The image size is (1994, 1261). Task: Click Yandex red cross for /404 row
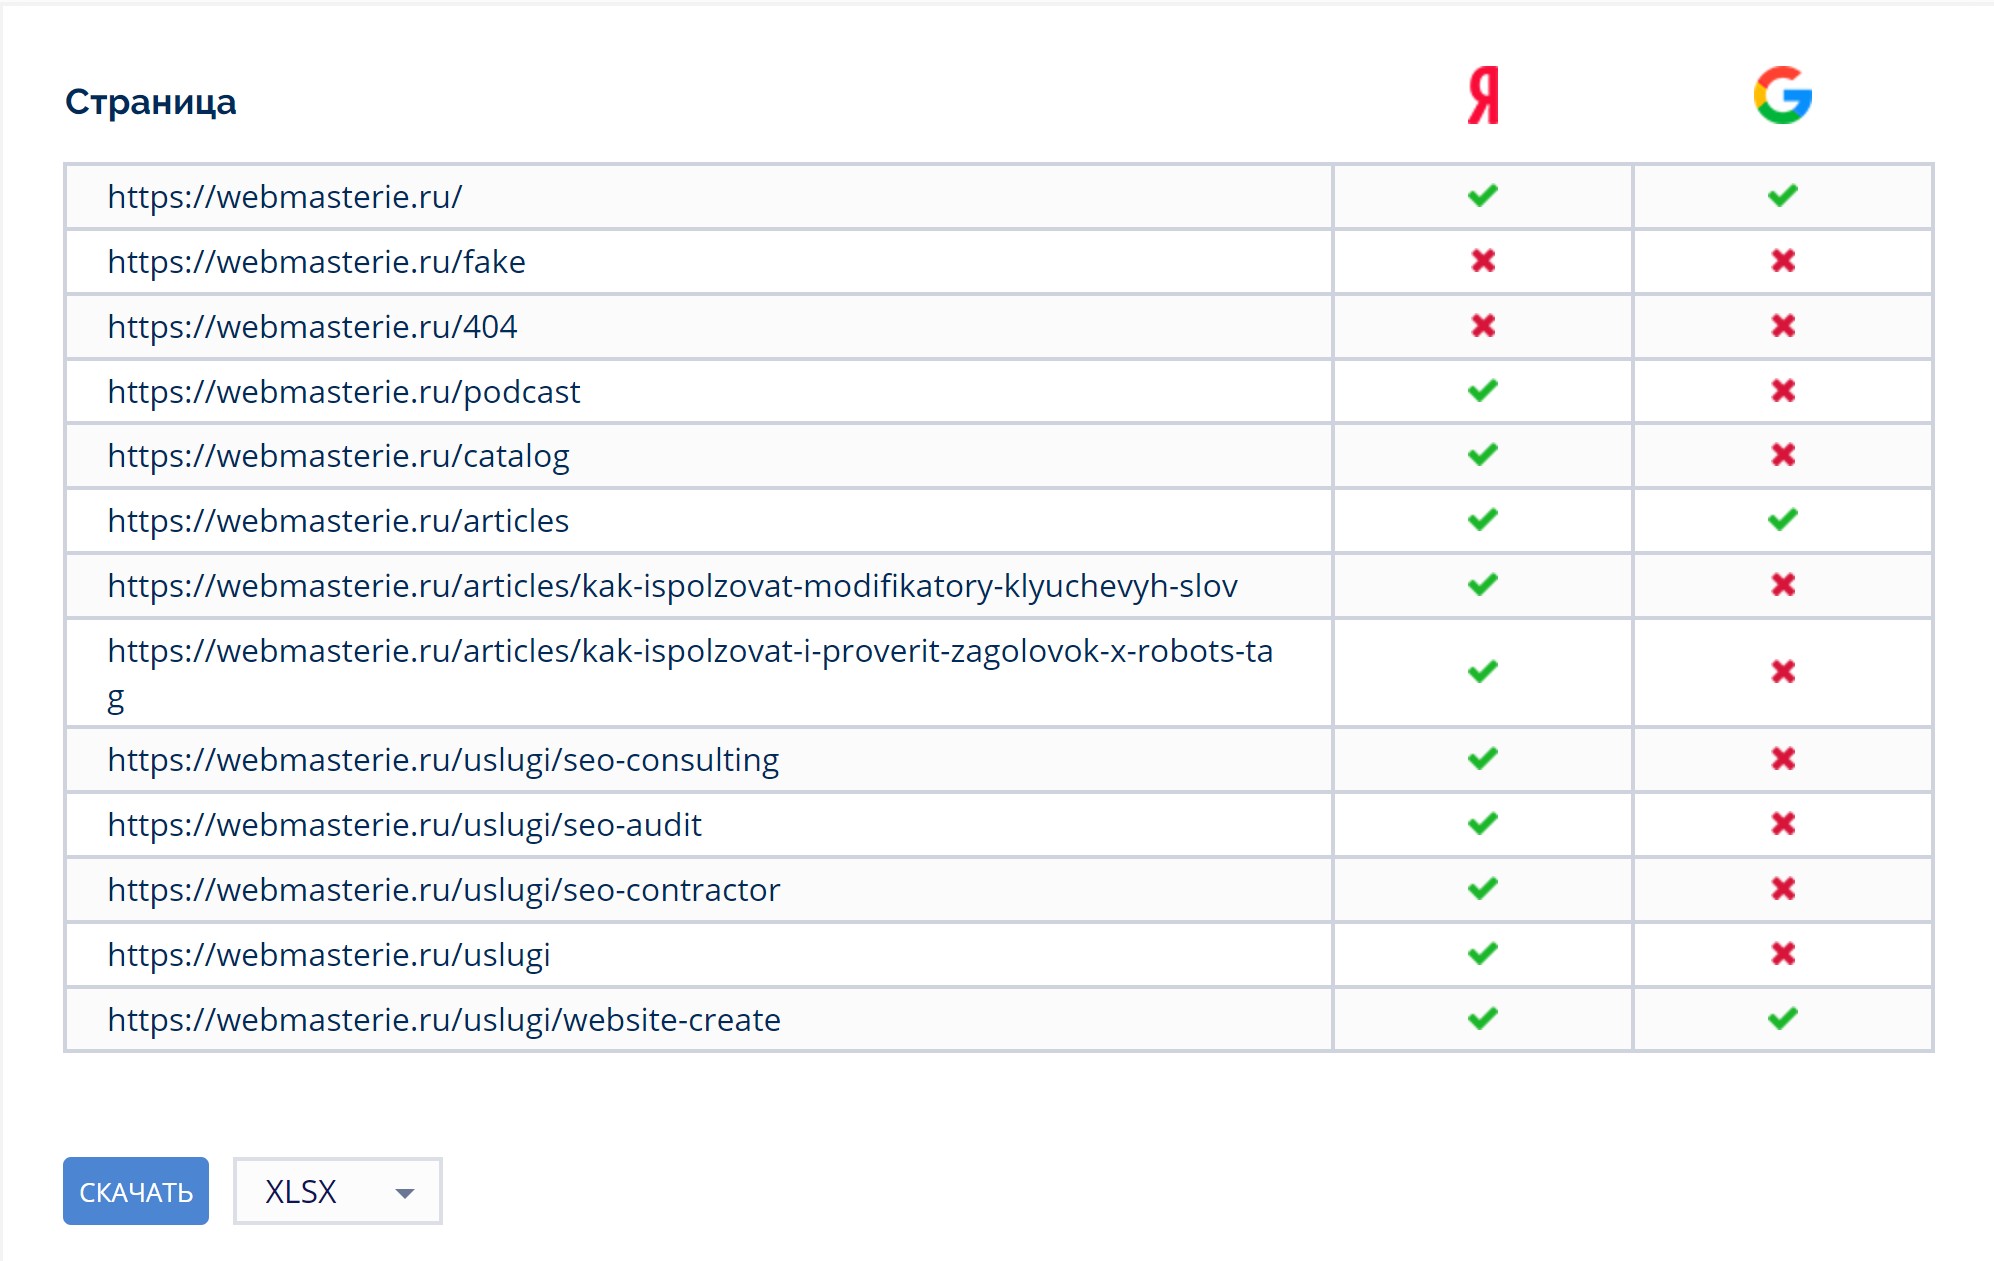[1483, 326]
